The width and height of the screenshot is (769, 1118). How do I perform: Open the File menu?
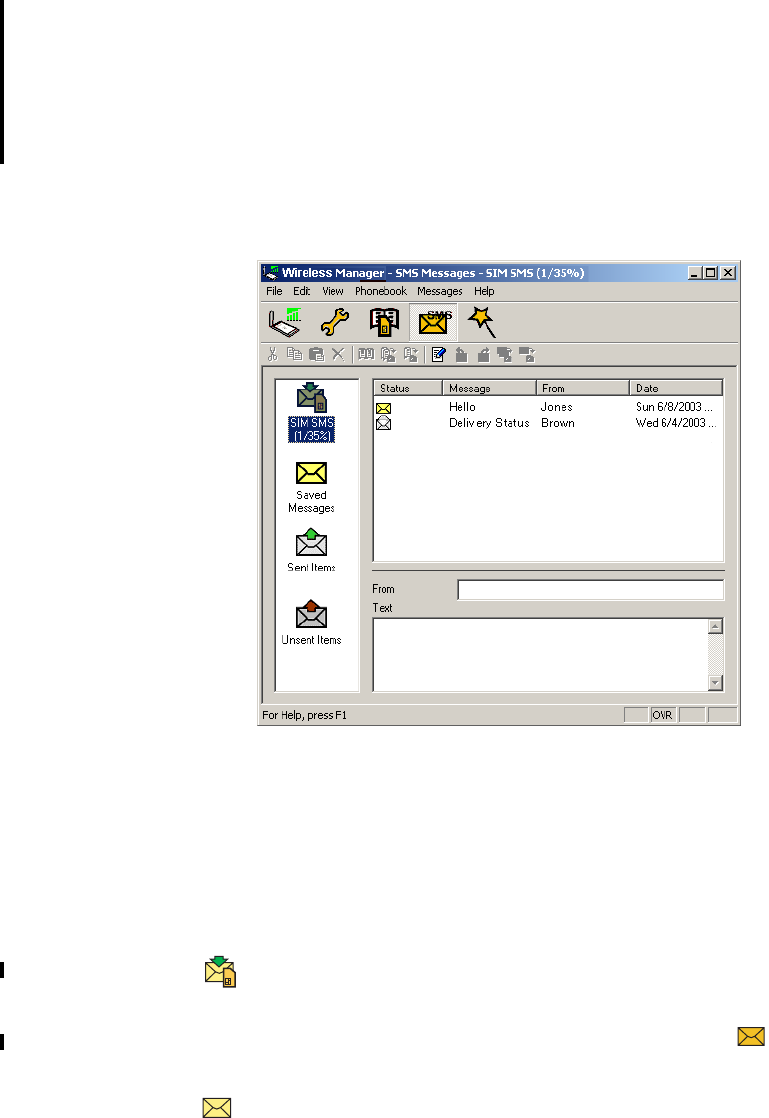pos(274,291)
